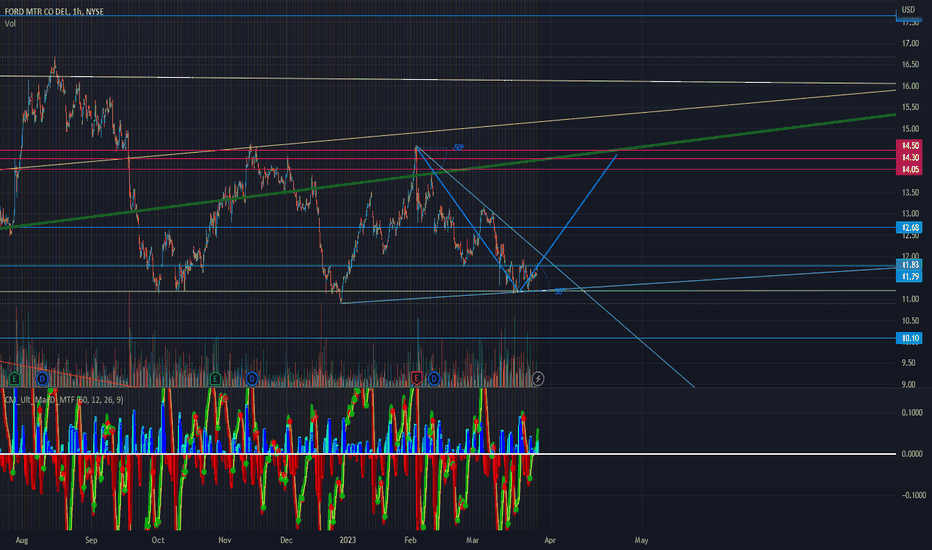This screenshot has height=550, width=932.
Task: Select the 11.79 blue price label
Action: tap(909, 276)
